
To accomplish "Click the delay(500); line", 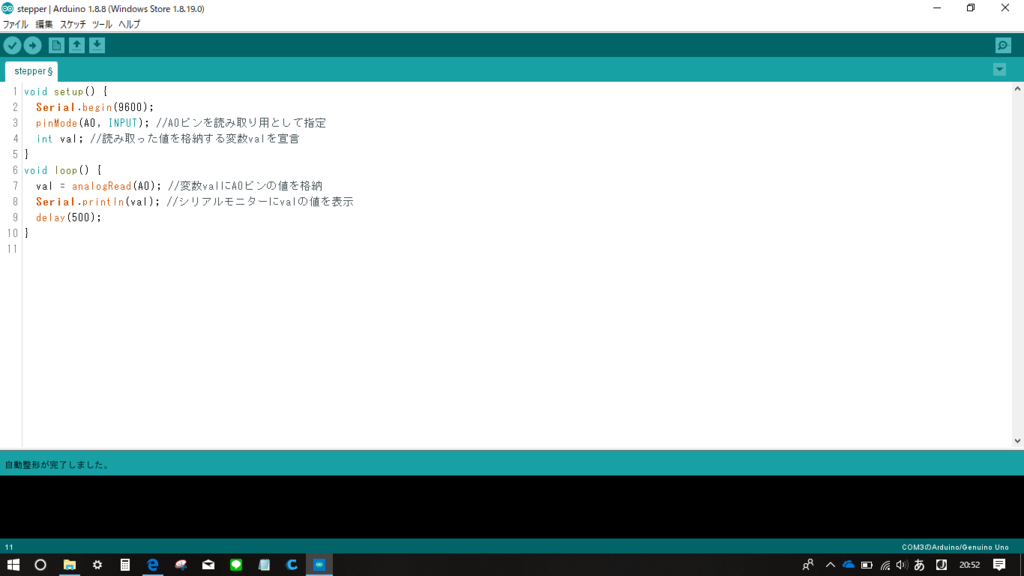I will pos(69,217).
